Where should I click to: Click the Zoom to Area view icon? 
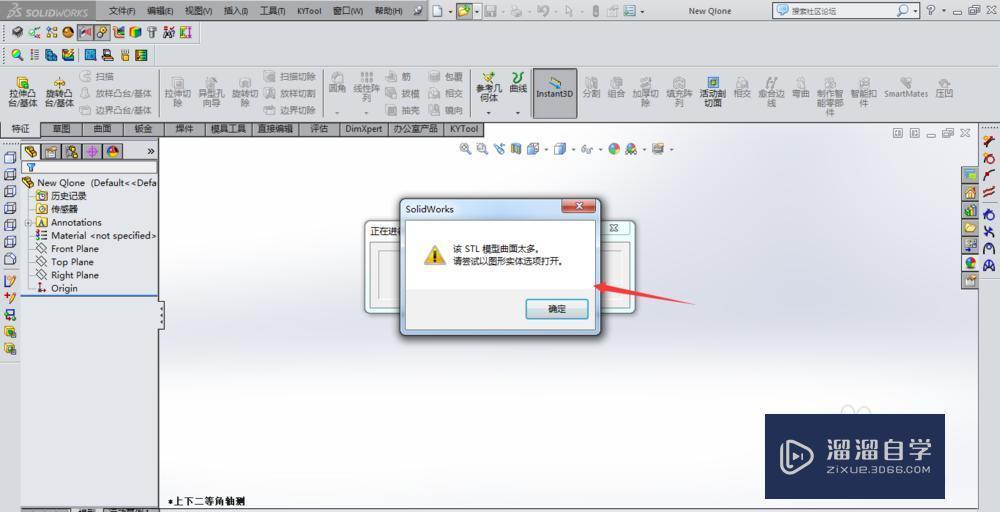(482, 149)
